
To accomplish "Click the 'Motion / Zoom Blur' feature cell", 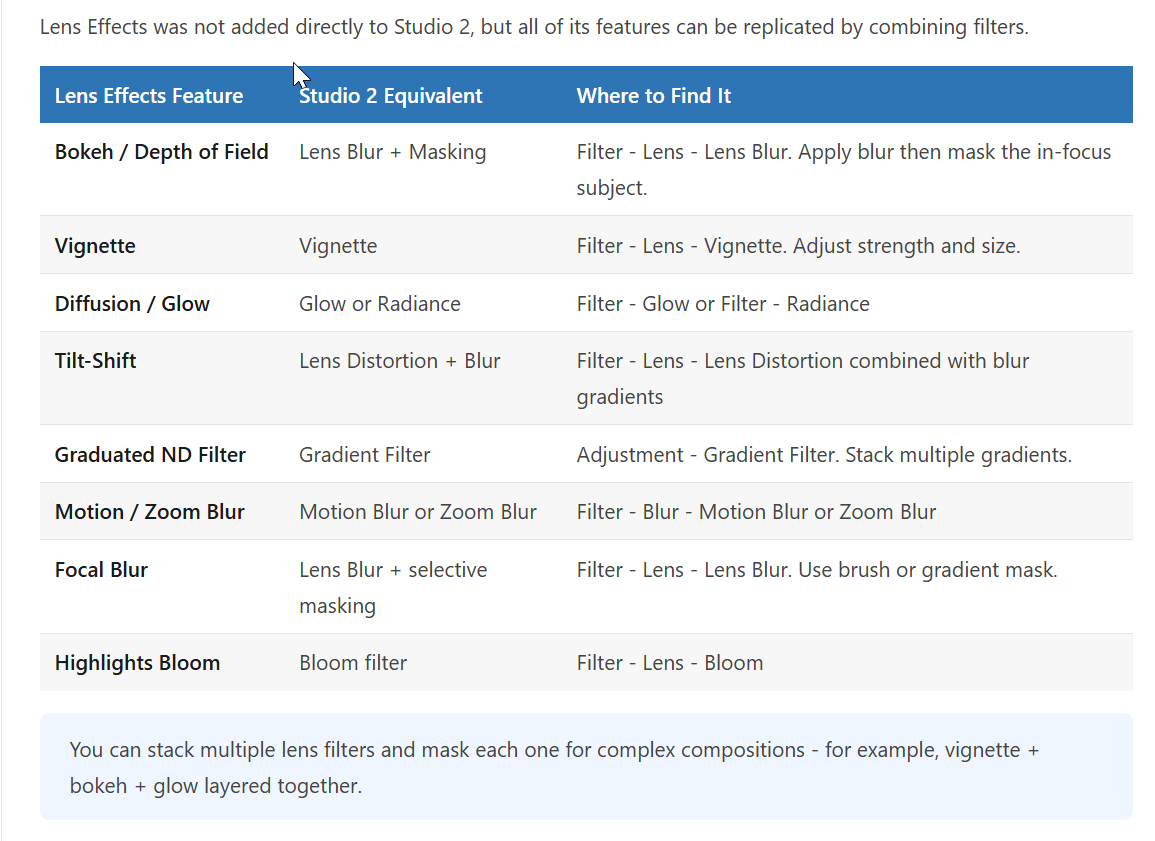I will (150, 512).
